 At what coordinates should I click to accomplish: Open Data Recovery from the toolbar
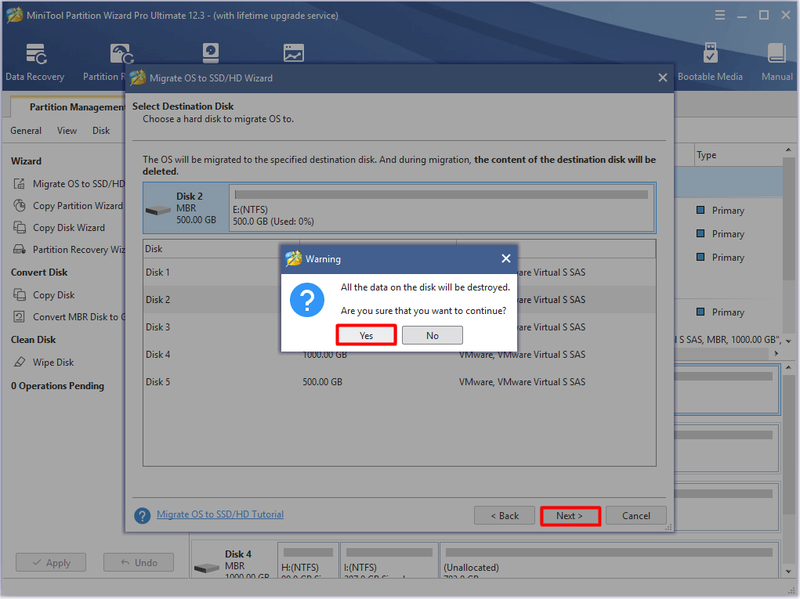click(35, 62)
